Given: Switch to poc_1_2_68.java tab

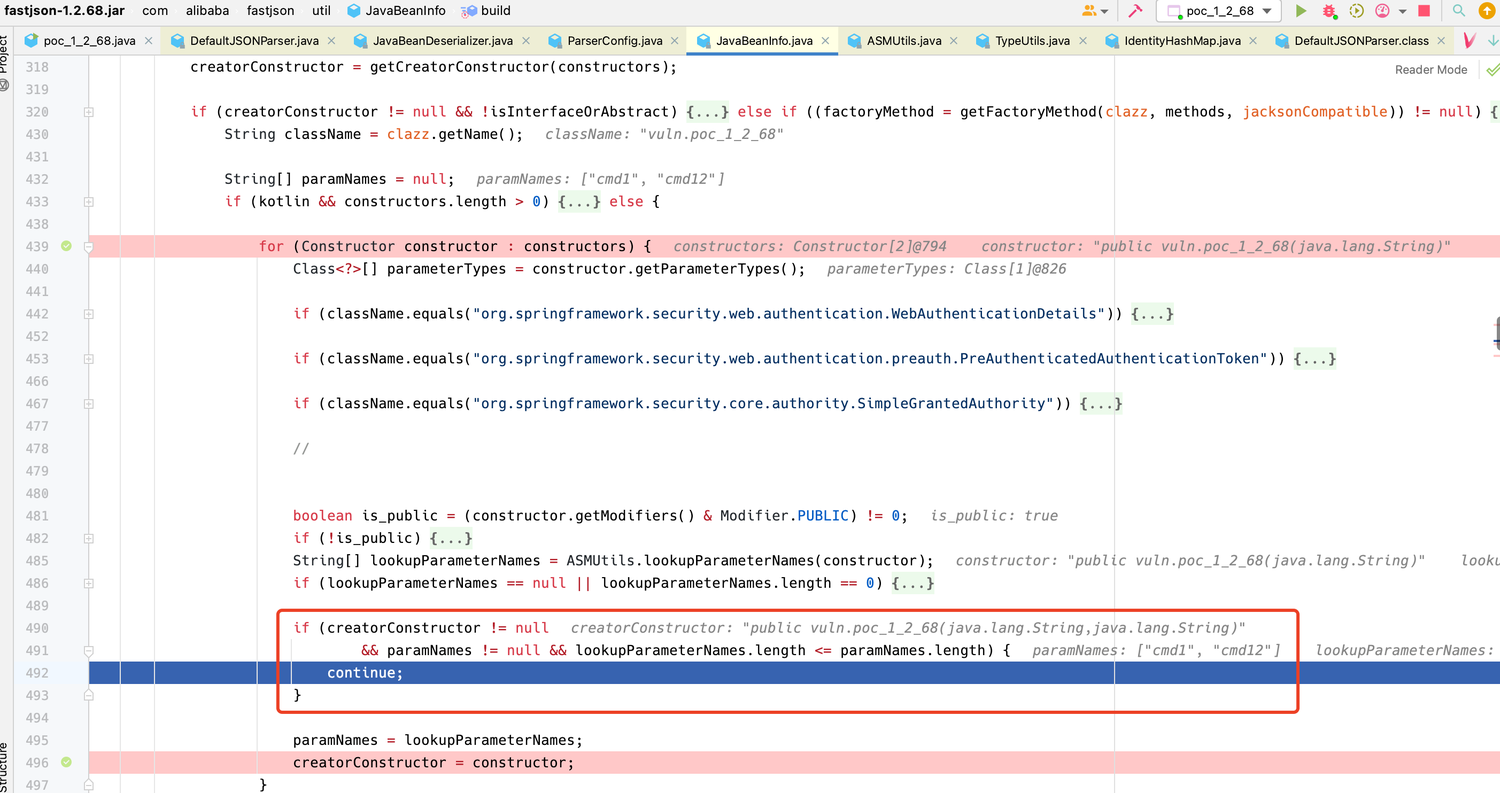Looking at the screenshot, I should 90,41.
